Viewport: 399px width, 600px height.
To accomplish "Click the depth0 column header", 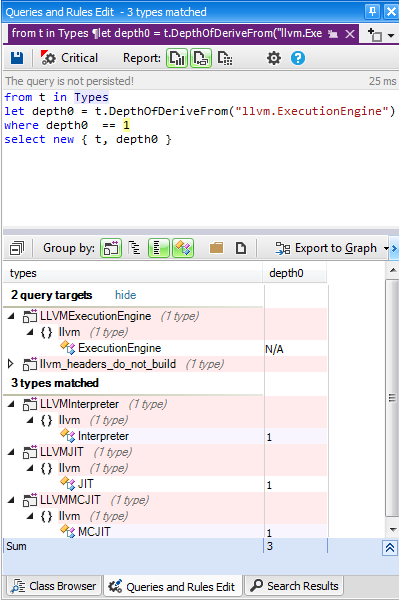I will 295,273.
